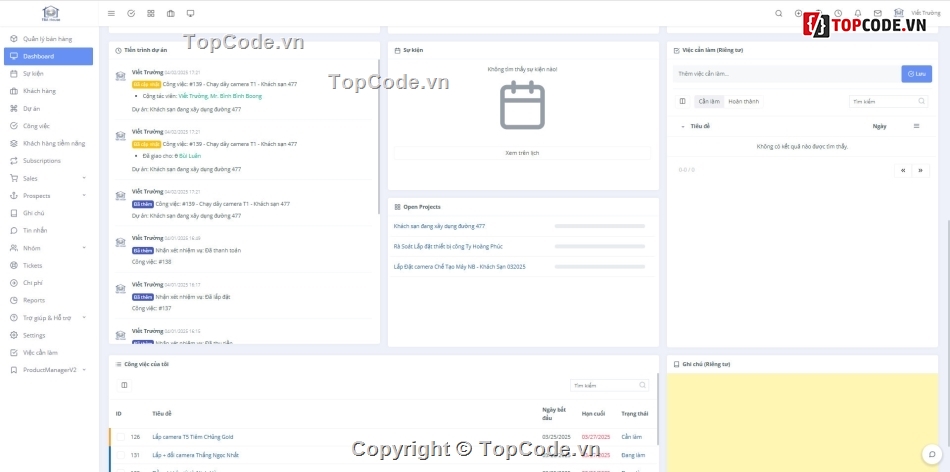Open project Khách sạn đang xây dựng đường 477
The width and height of the screenshot is (950, 472).
pos(439,226)
